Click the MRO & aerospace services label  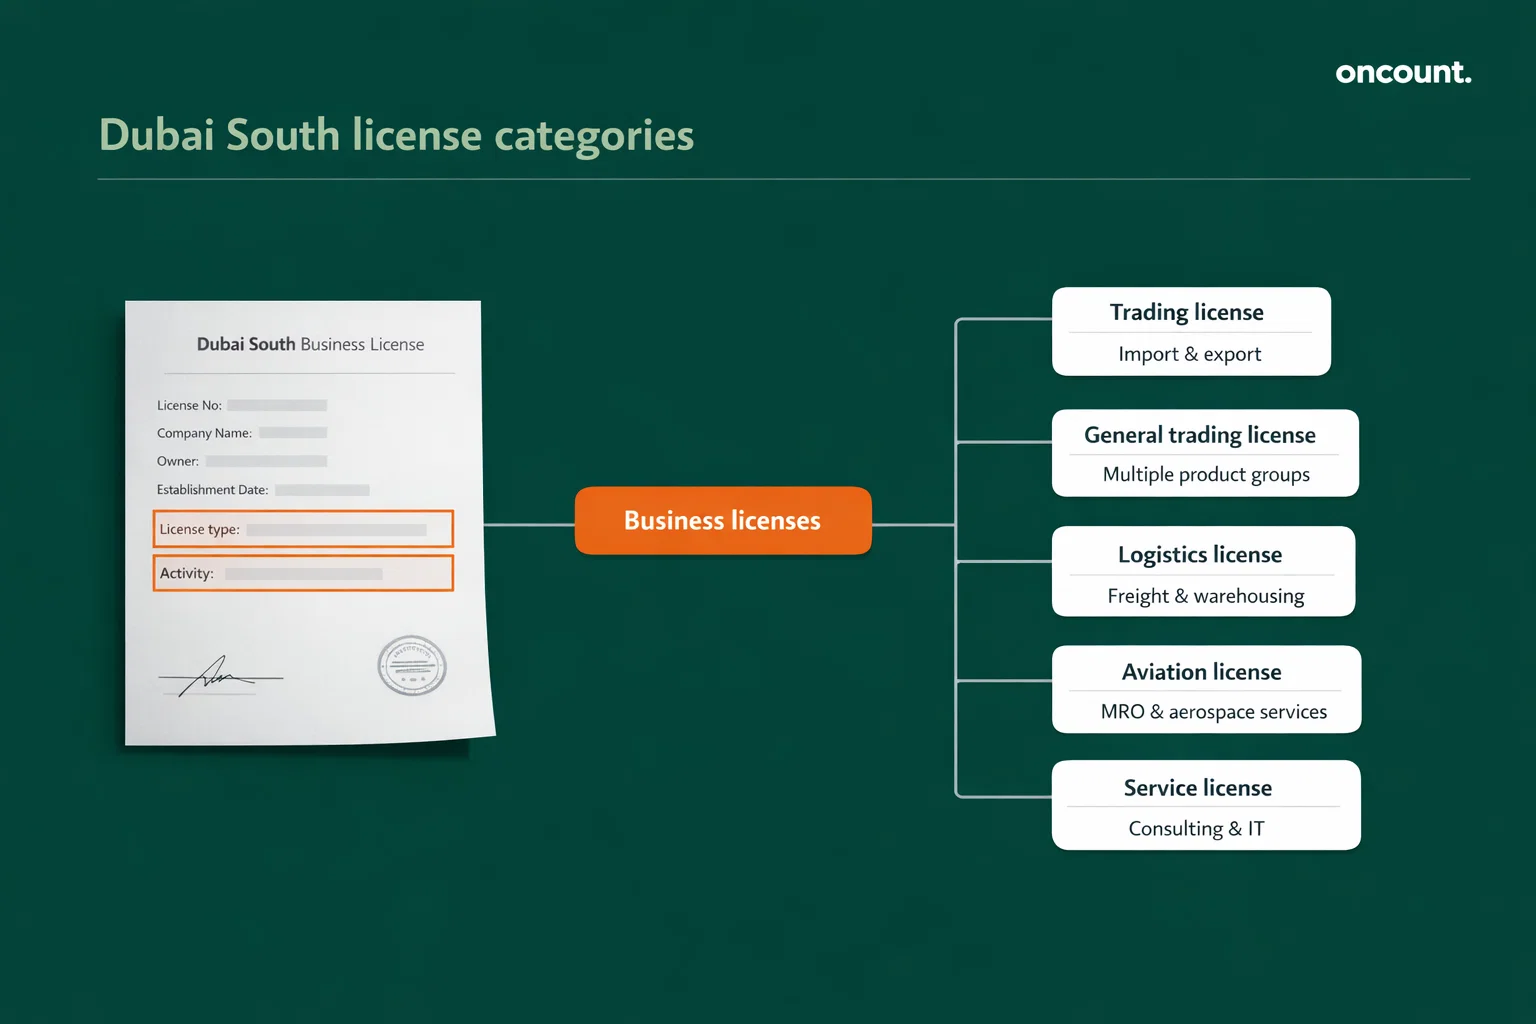pos(1214,711)
